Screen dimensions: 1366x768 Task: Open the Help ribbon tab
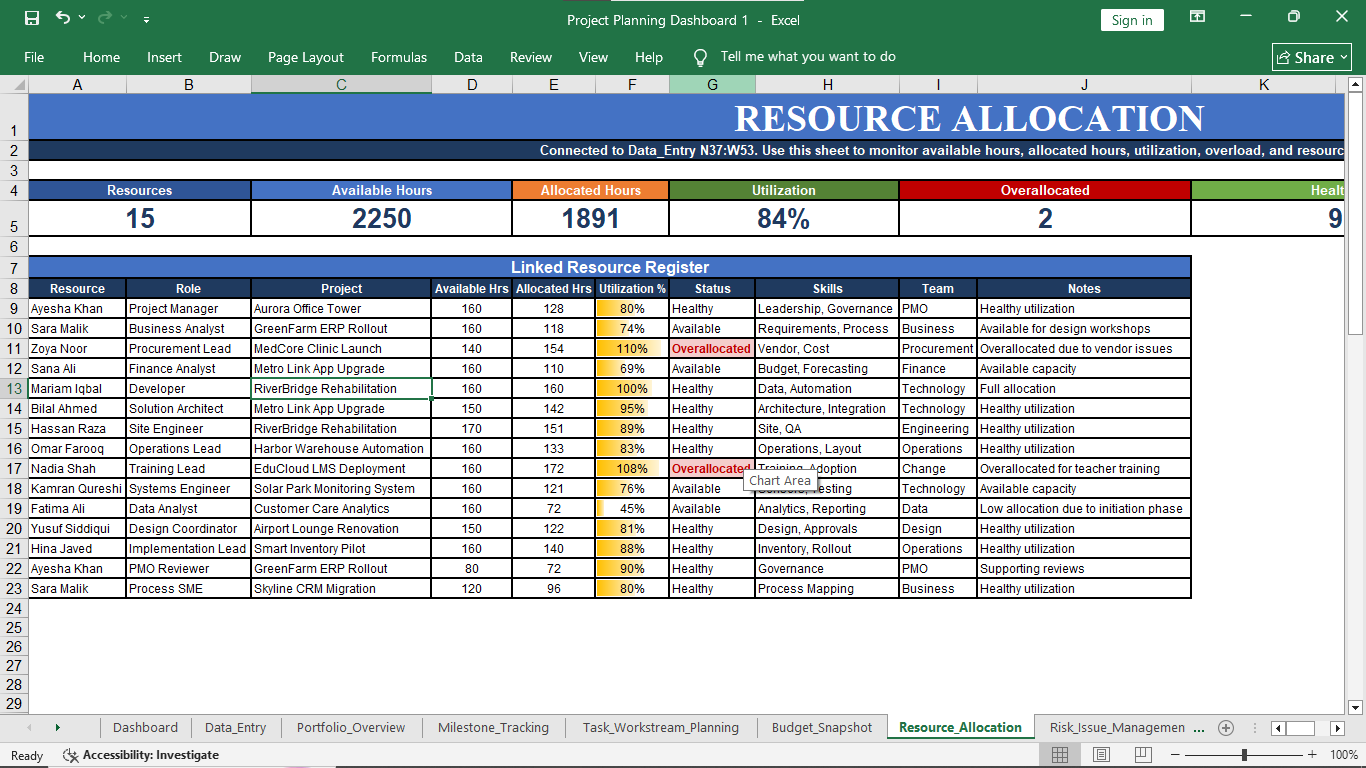pos(649,57)
